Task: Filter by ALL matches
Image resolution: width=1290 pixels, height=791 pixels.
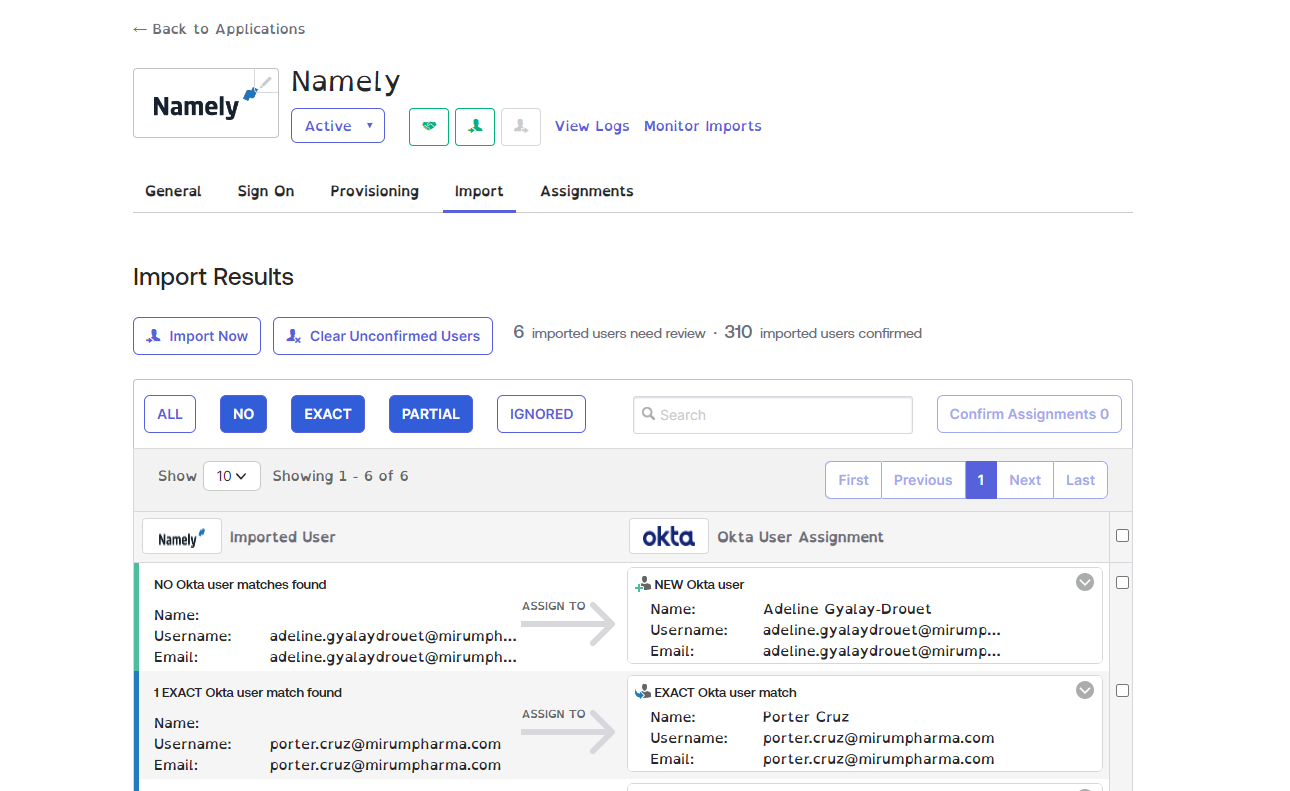Action: tap(170, 414)
